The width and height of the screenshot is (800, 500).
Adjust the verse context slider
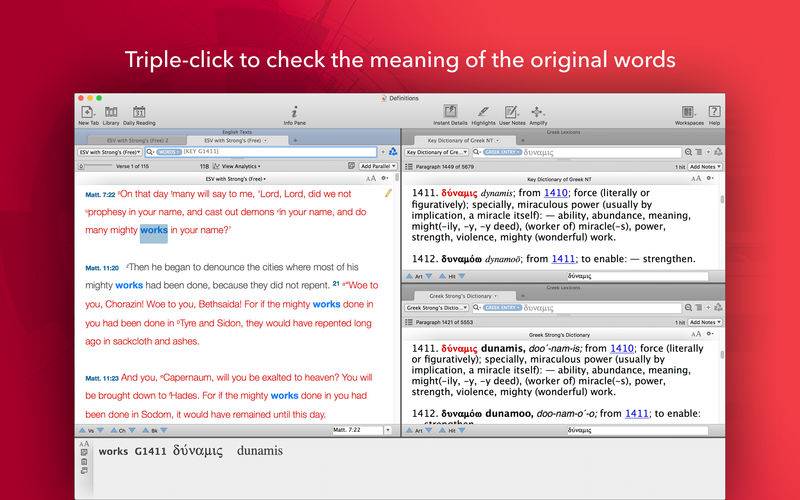click(95, 166)
